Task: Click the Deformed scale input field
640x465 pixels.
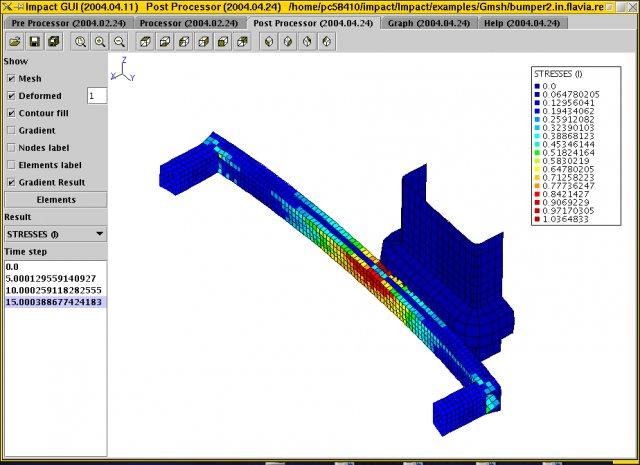Action: click(97, 96)
